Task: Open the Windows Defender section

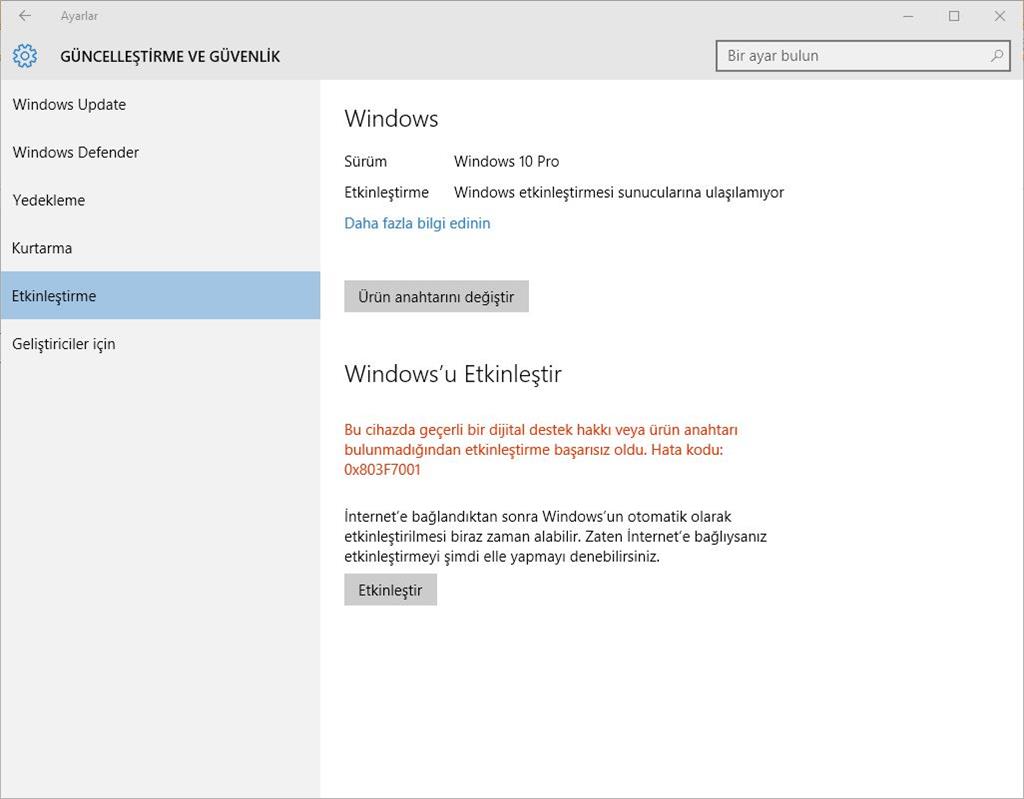Action: [76, 152]
